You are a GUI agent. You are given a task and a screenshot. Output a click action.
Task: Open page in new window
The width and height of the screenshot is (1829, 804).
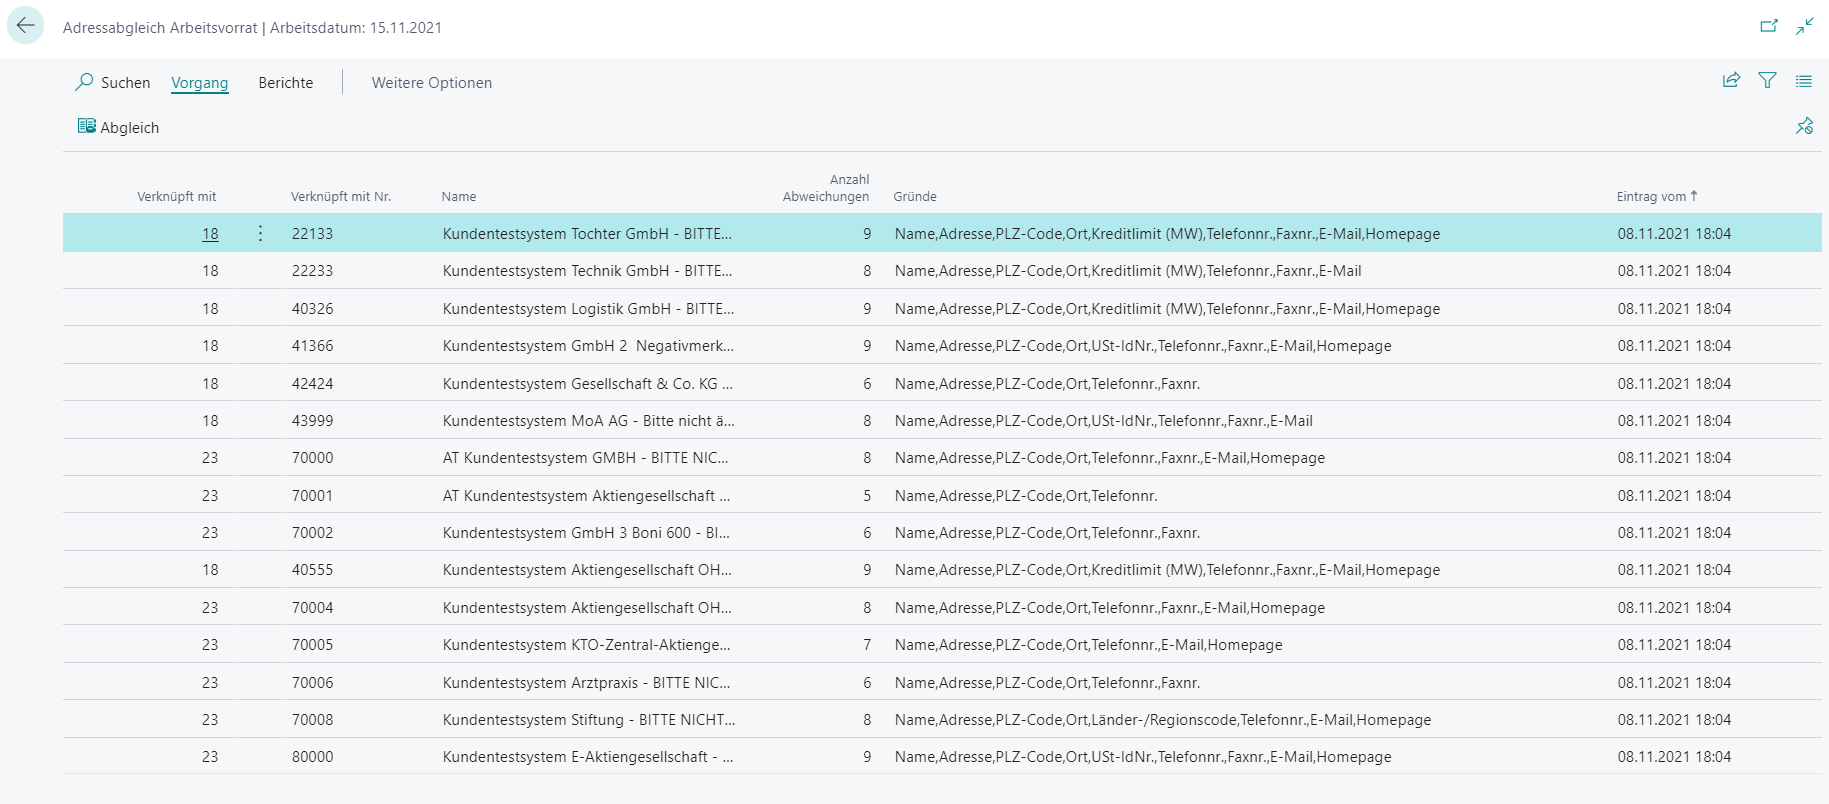click(1769, 26)
